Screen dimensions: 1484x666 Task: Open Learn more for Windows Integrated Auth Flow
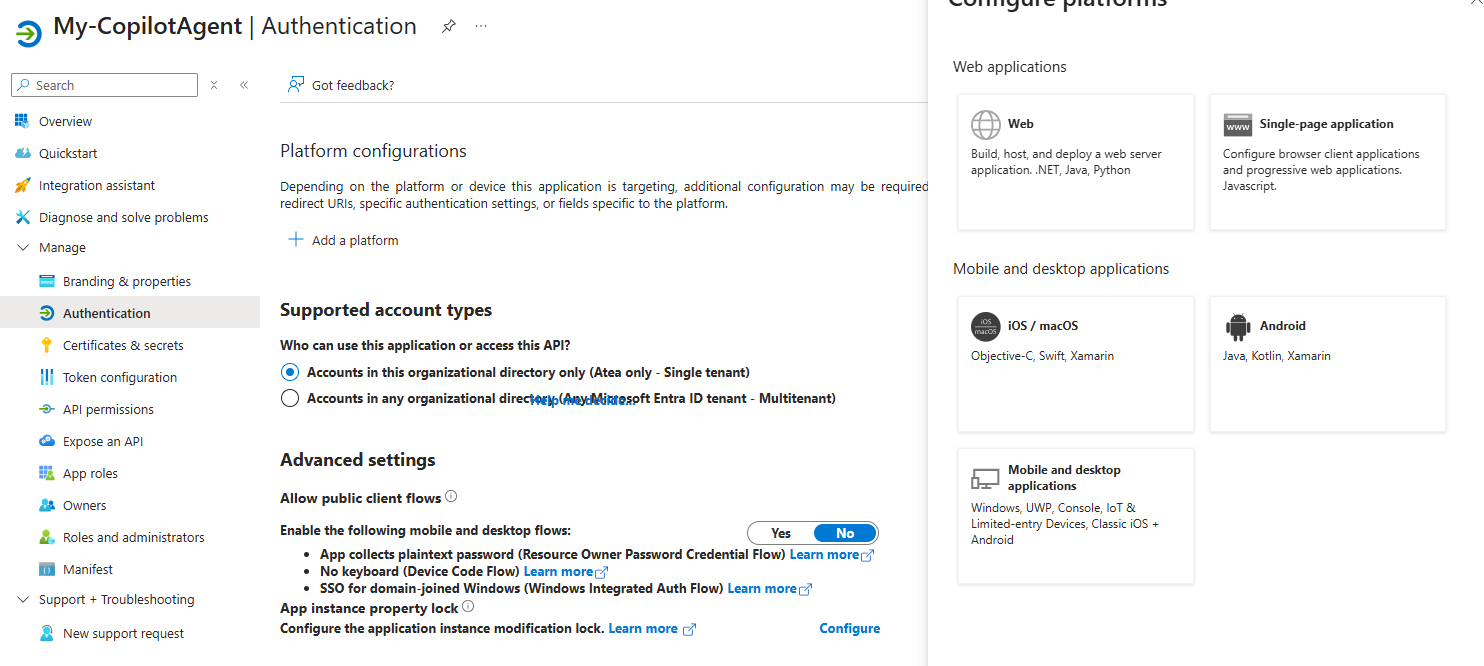click(x=770, y=588)
